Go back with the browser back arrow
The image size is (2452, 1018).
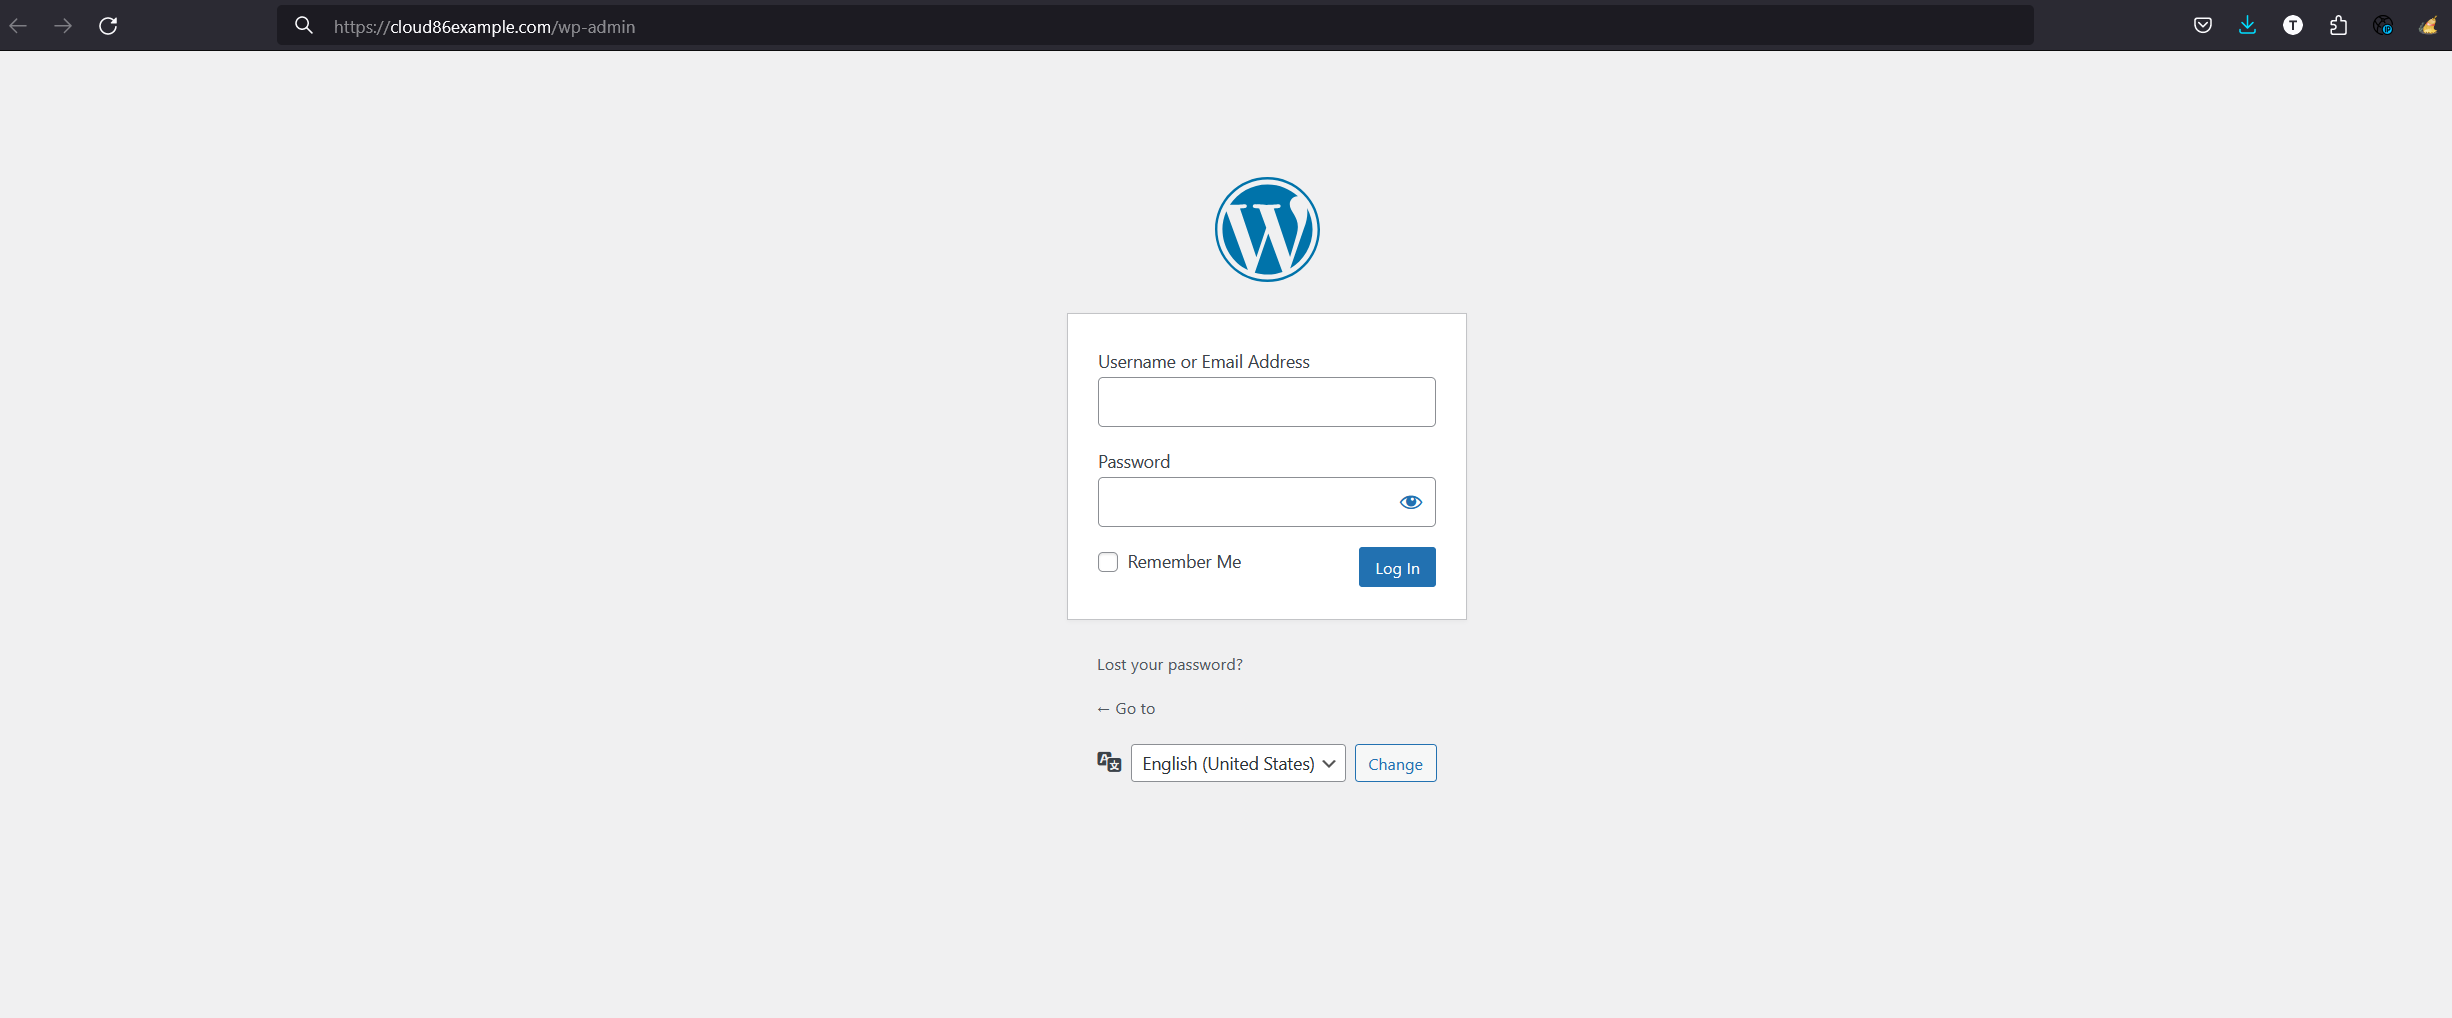(x=18, y=26)
